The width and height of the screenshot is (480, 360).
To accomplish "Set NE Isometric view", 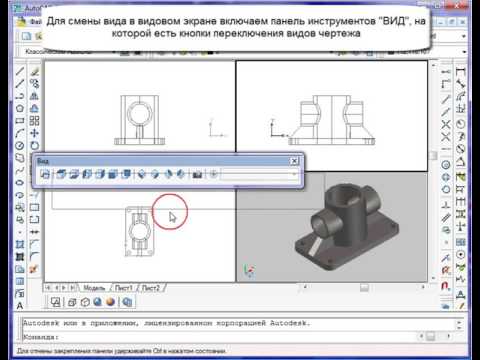I will [x=168, y=174].
